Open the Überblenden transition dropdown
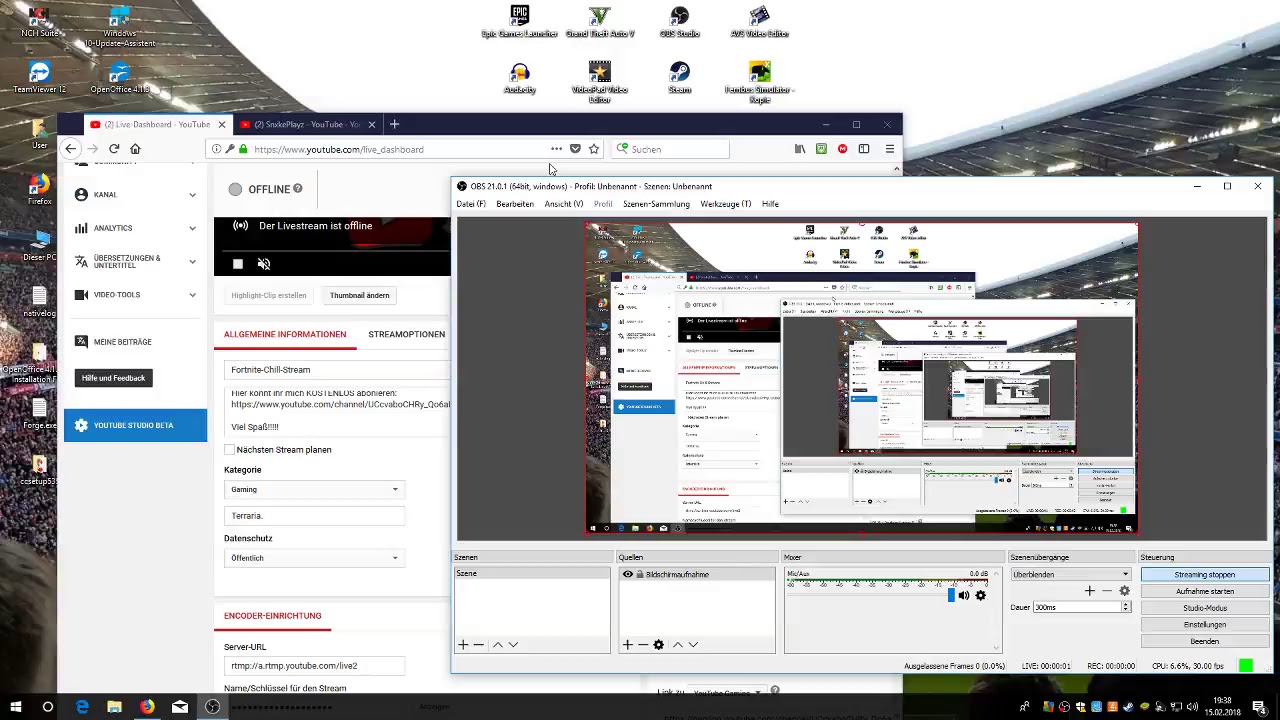This screenshot has width=1280, height=720. tap(1071, 574)
